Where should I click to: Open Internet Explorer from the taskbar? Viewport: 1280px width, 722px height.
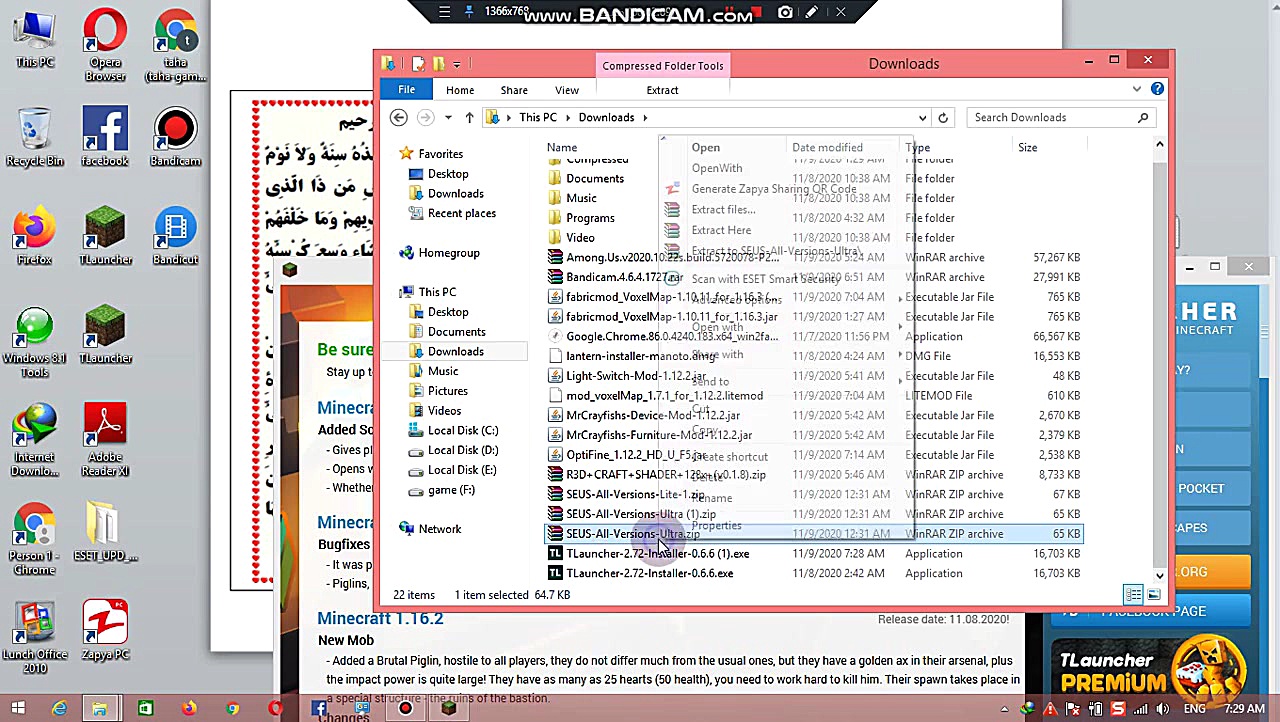tap(59, 709)
